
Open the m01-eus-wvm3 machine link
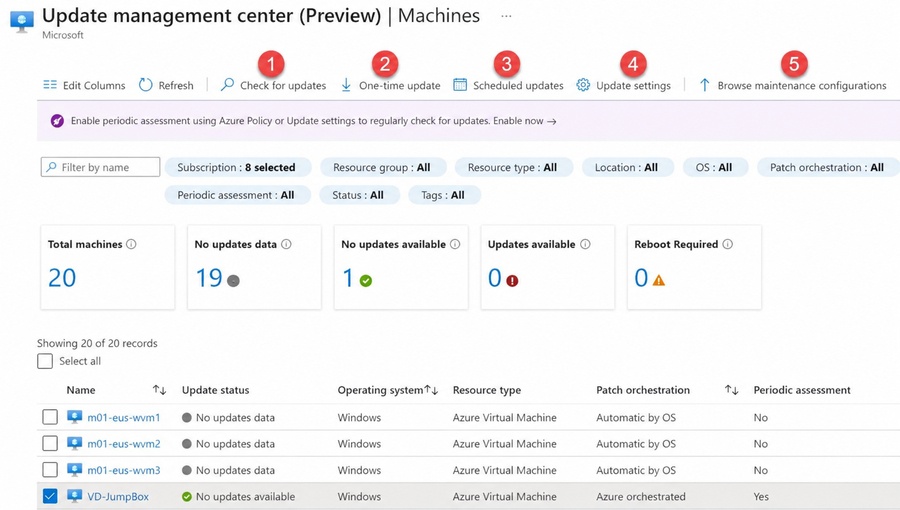[124, 470]
